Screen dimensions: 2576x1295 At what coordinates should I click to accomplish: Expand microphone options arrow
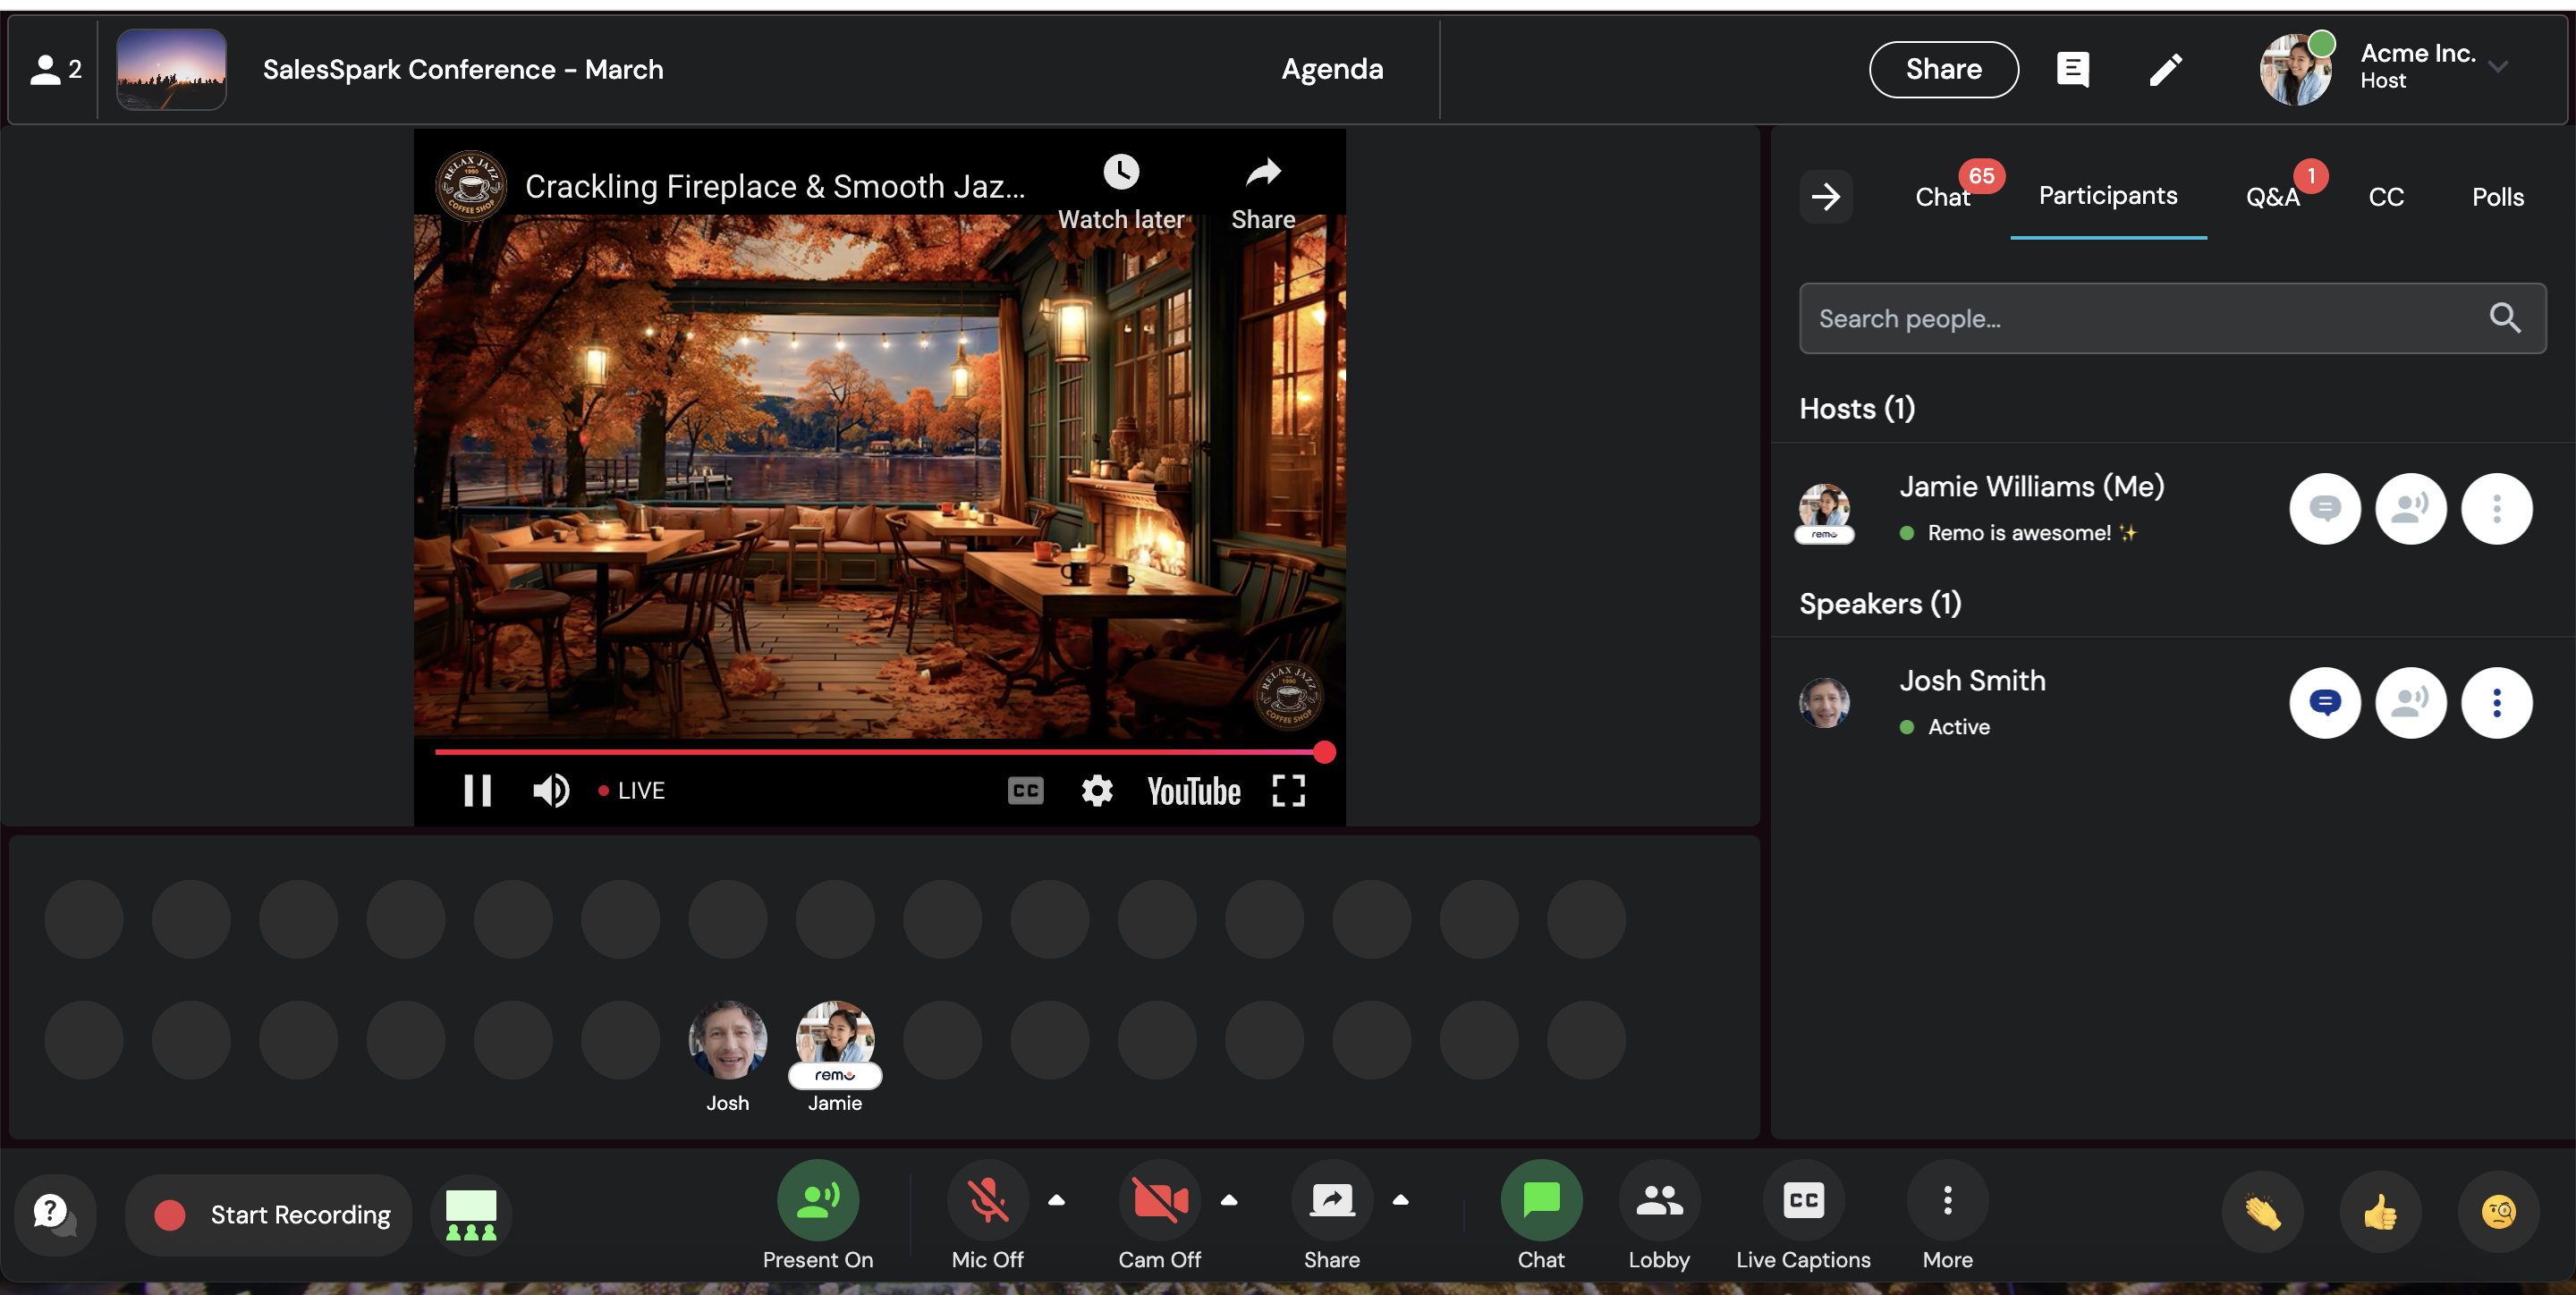click(x=1056, y=1200)
